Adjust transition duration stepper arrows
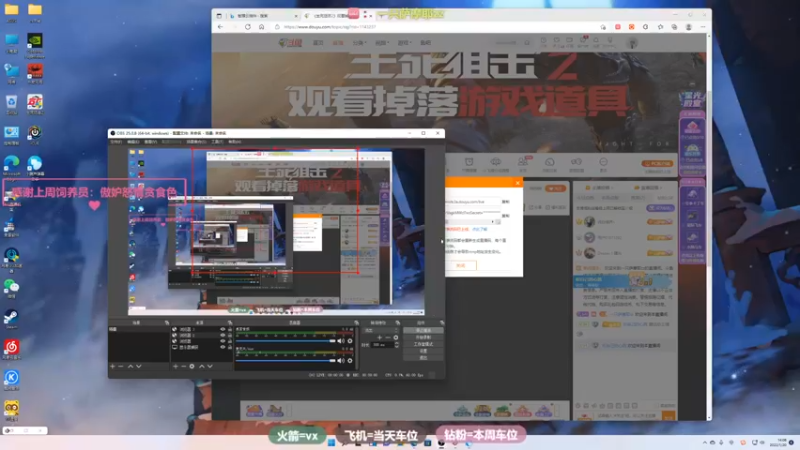 [x=396, y=345]
